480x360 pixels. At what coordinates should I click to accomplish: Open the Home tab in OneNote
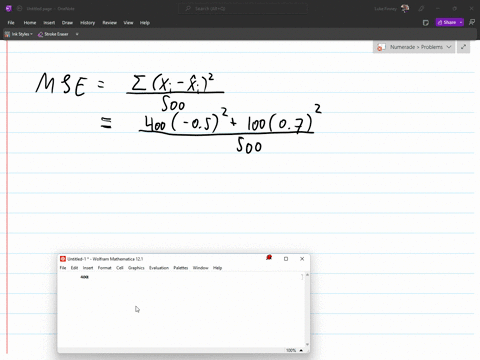click(x=30, y=23)
